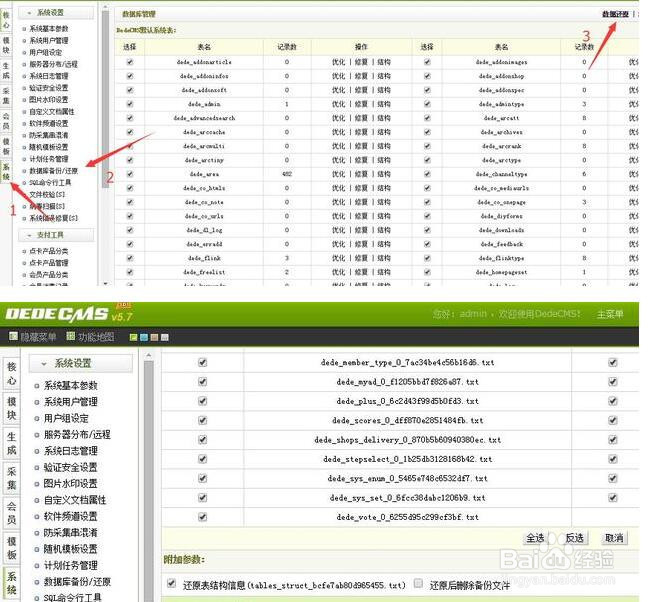
Task: Collapse 系统设置 section below the DedeCMS header
Action: pyautogui.click(x=81, y=364)
